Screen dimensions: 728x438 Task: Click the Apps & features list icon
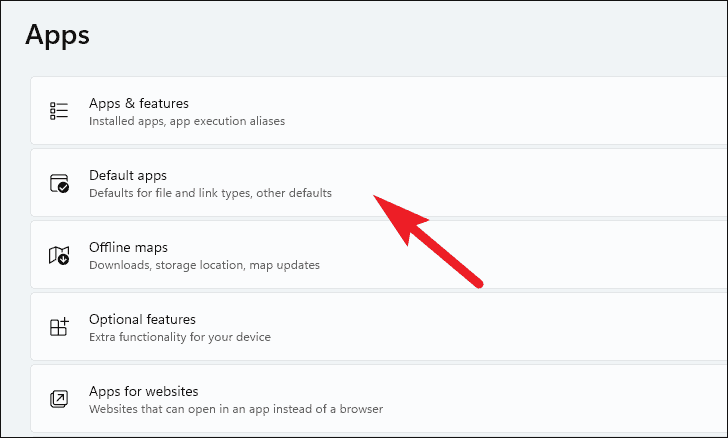(59, 111)
